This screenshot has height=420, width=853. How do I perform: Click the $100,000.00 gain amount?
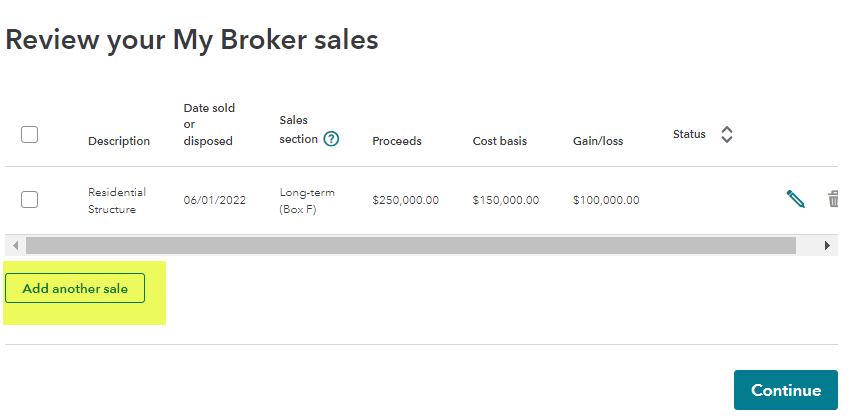point(606,200)
